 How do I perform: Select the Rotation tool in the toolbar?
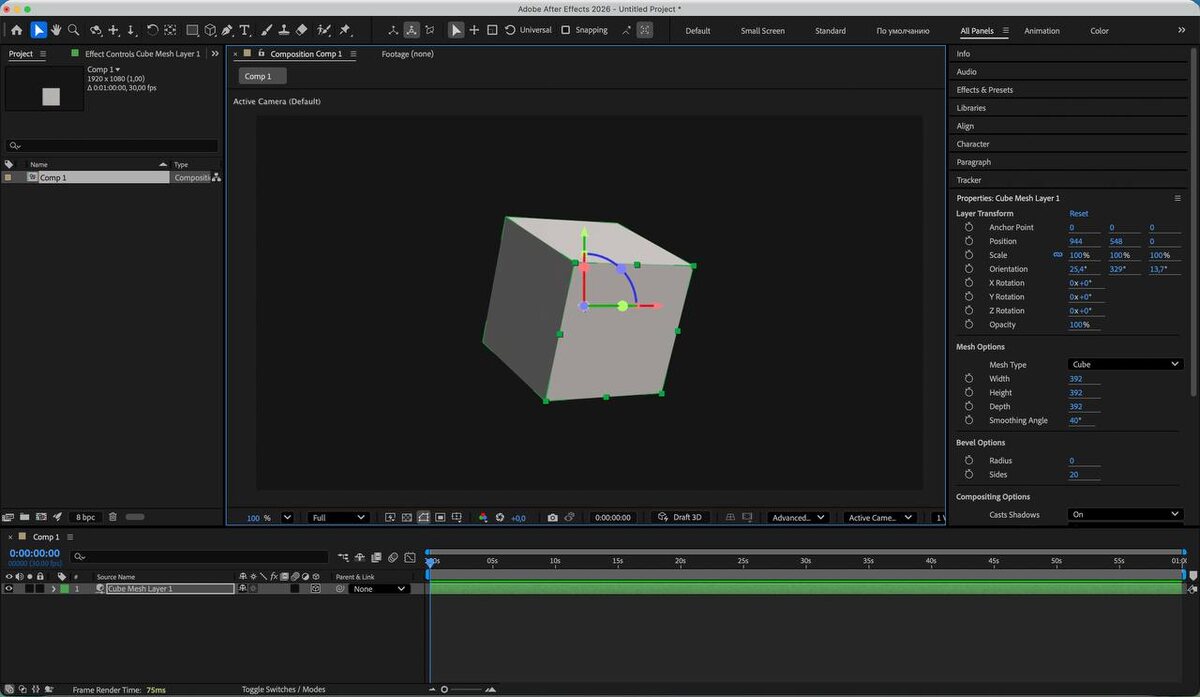click(152, 30)
